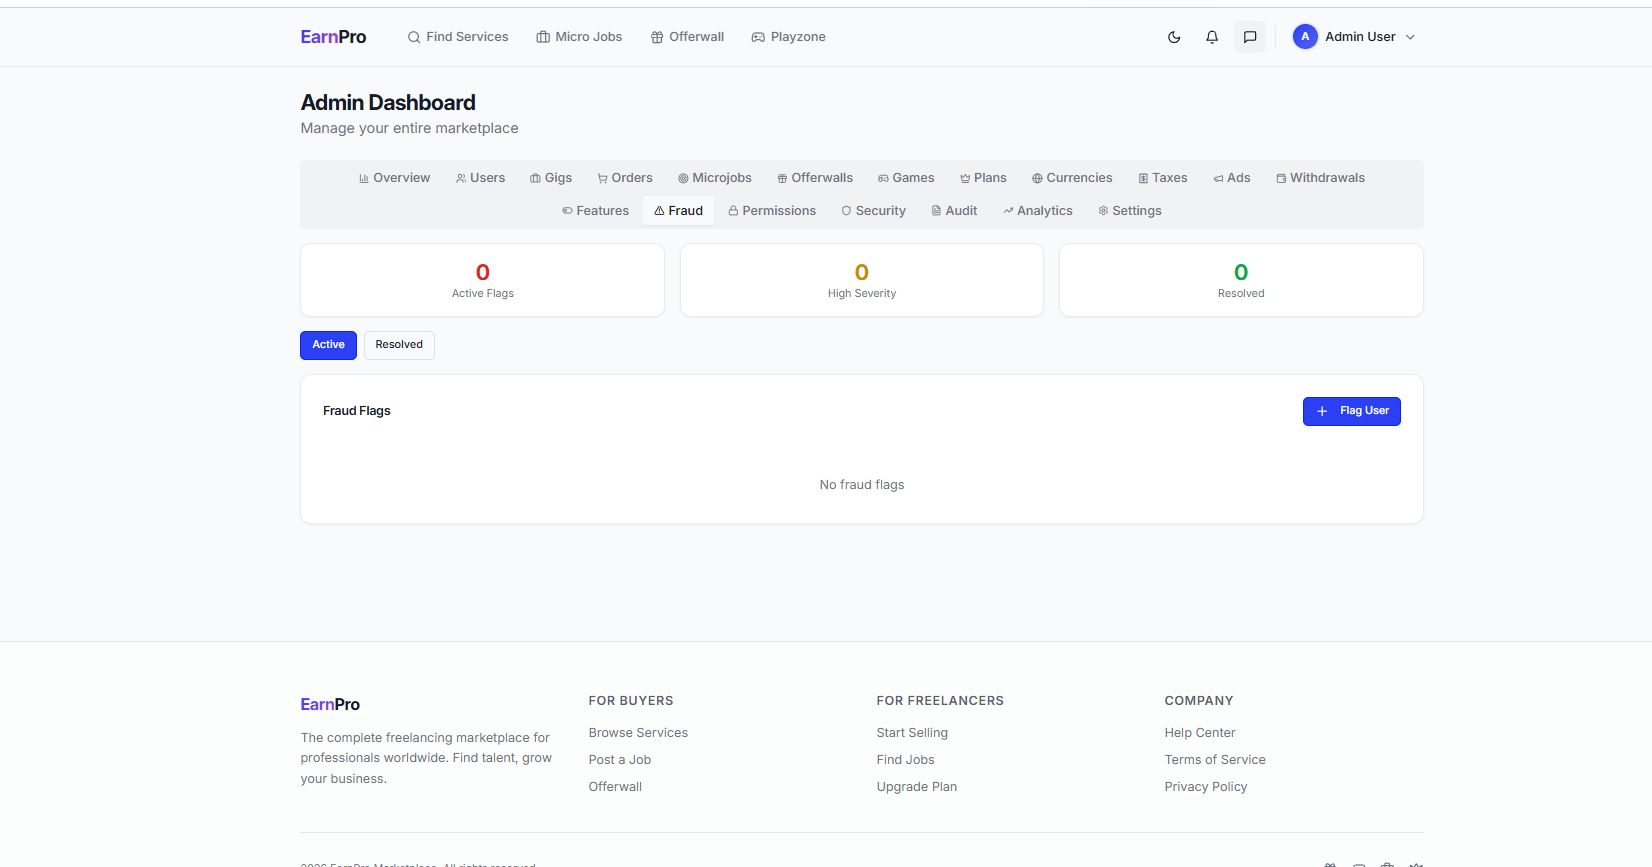1652x867 pixels.
Task: Open the Withdrawals tab
Action: pos(1320,178)
